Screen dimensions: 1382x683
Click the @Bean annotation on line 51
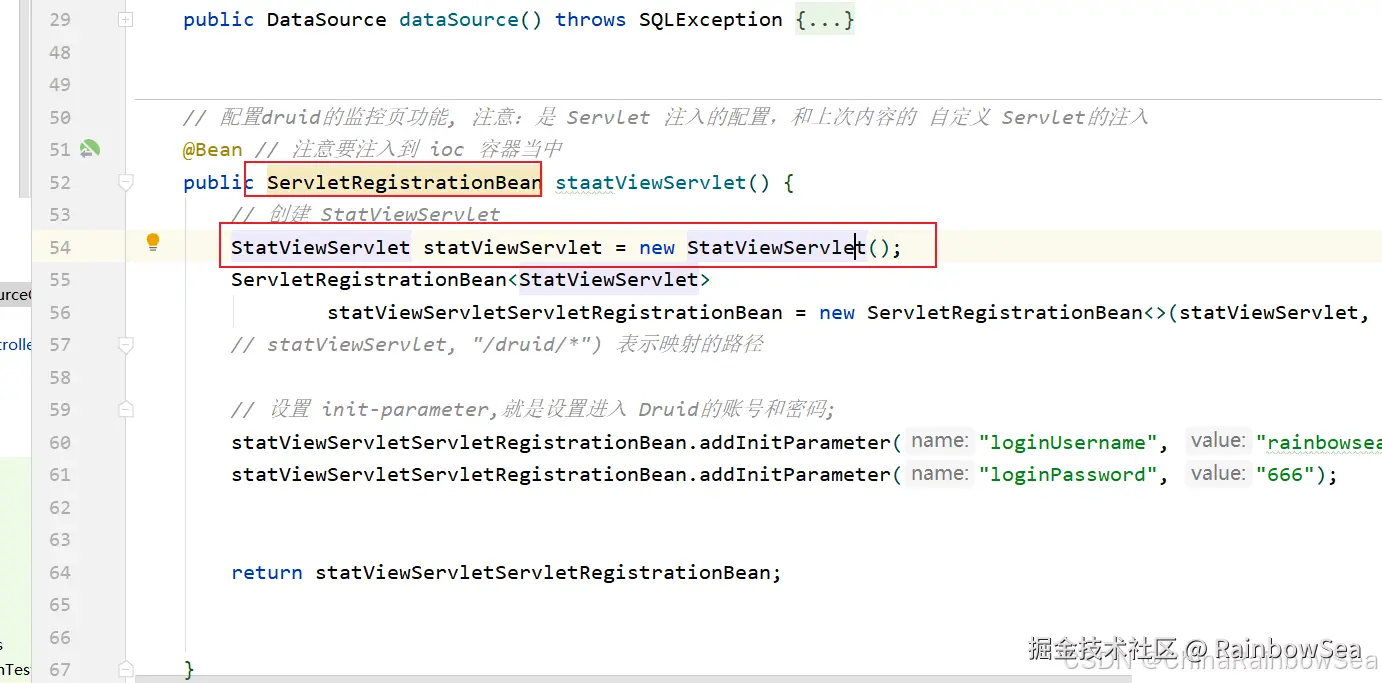click(212, 150)
